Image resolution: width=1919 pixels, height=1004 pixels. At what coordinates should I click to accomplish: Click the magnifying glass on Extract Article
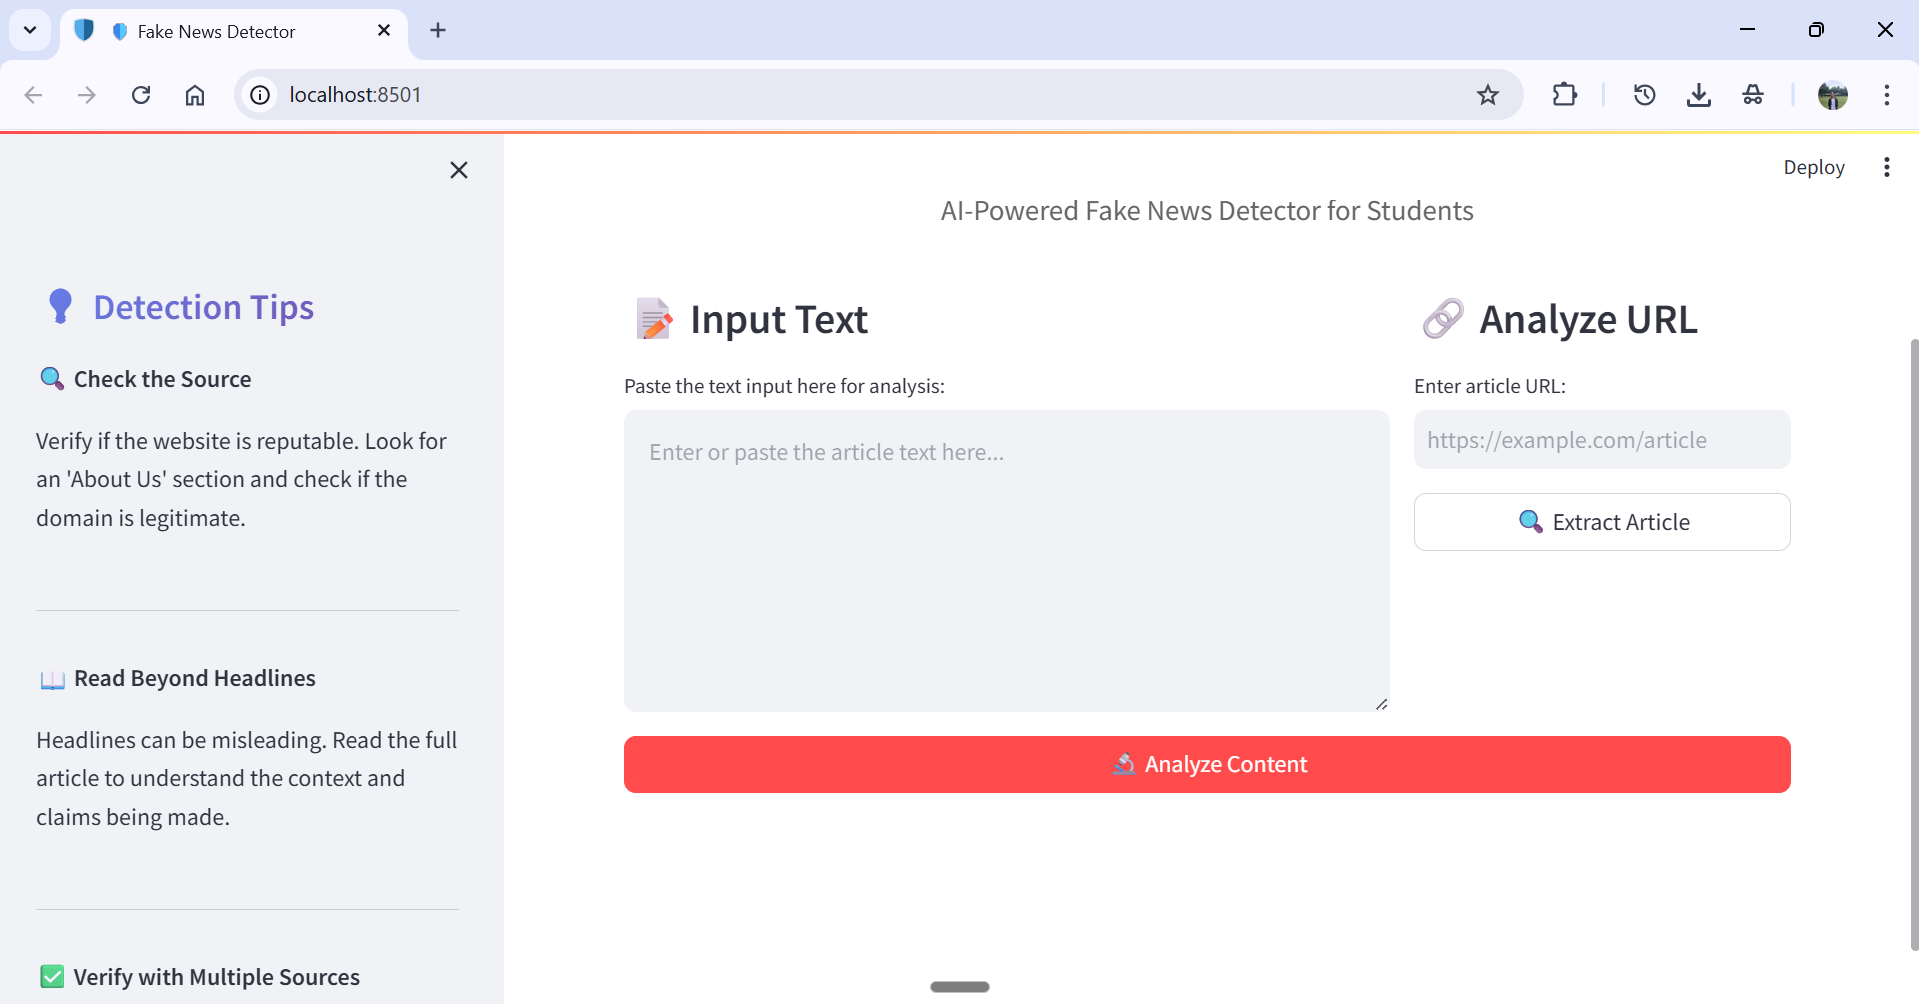1530,521
